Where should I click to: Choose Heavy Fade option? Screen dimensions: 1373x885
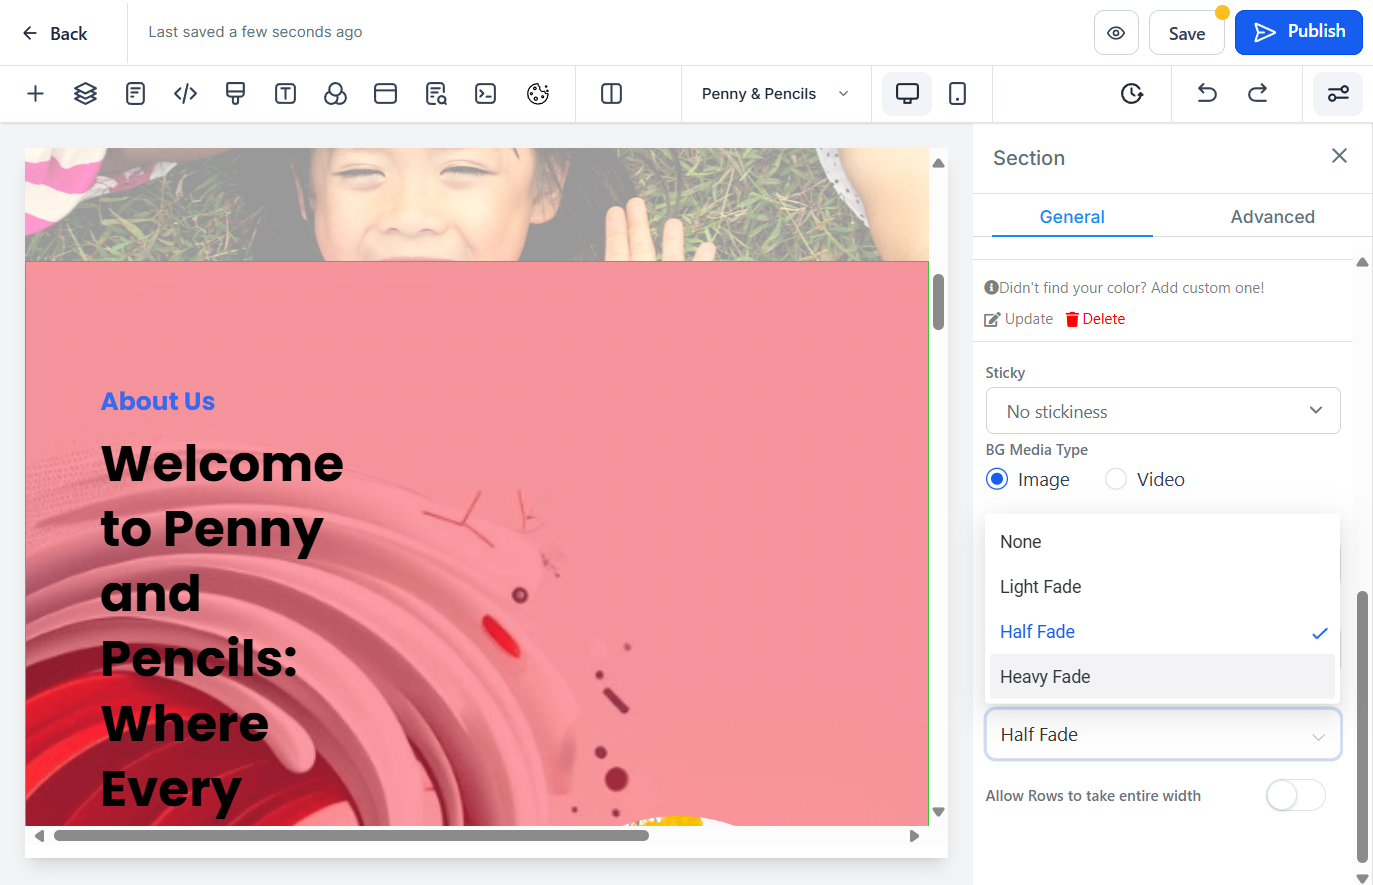click(x=1162, y=677)
